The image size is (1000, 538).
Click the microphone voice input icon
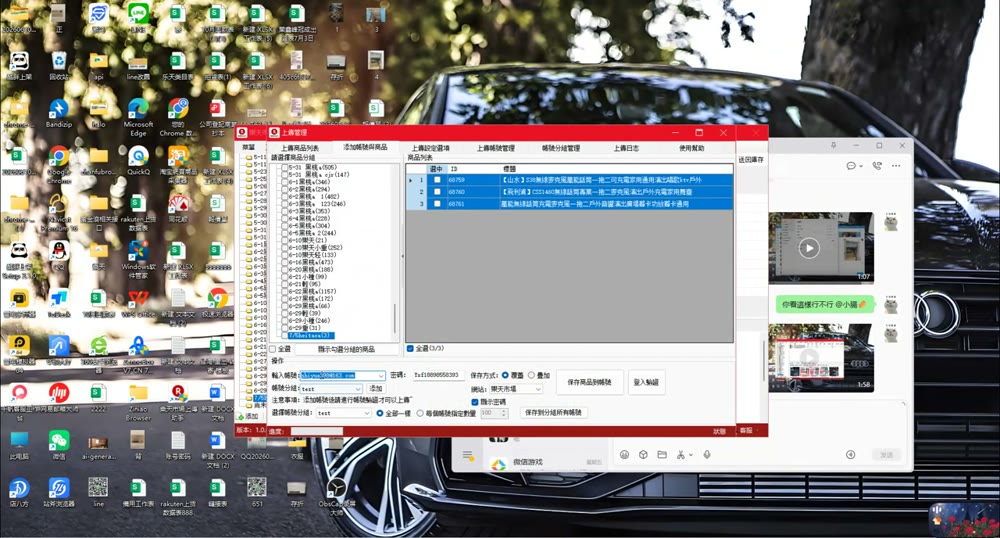[707, 454]
